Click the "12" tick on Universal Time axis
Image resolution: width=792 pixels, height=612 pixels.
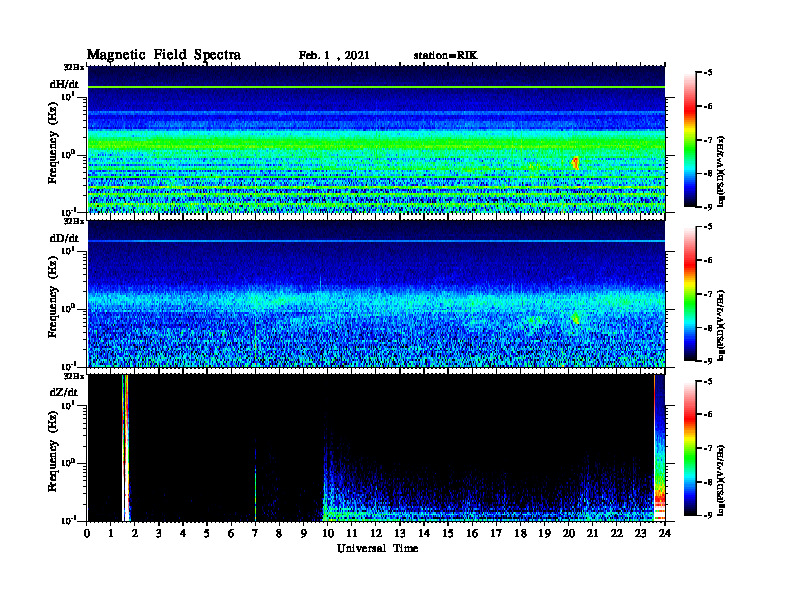coord(375,533)
